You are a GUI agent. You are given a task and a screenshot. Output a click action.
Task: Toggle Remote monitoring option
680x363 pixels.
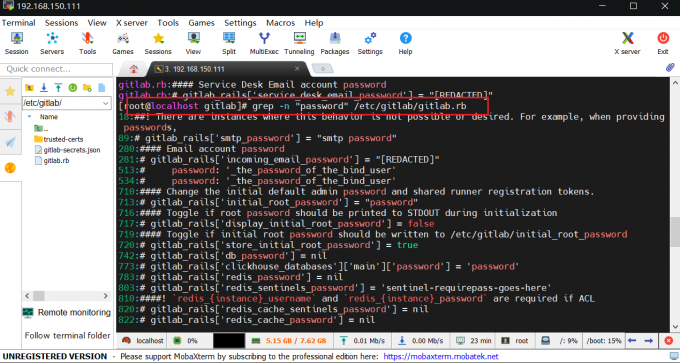point(67,313)
